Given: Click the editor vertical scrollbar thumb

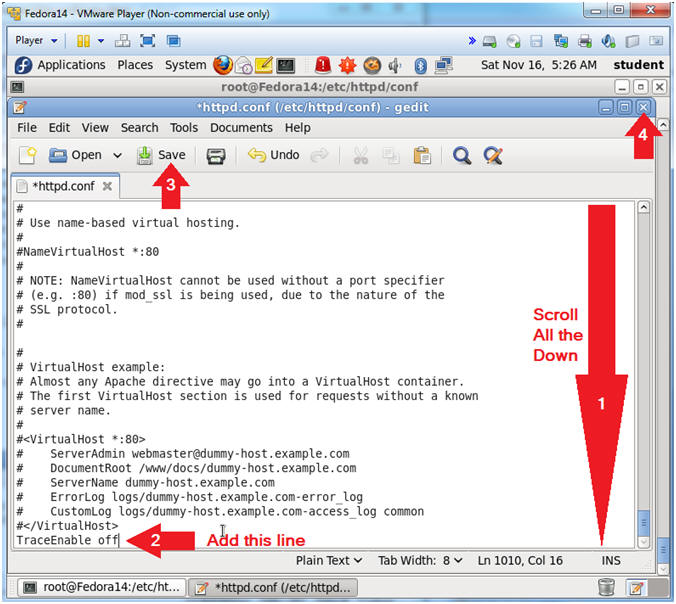Looking at the screenshot, I should pos(643,523).
